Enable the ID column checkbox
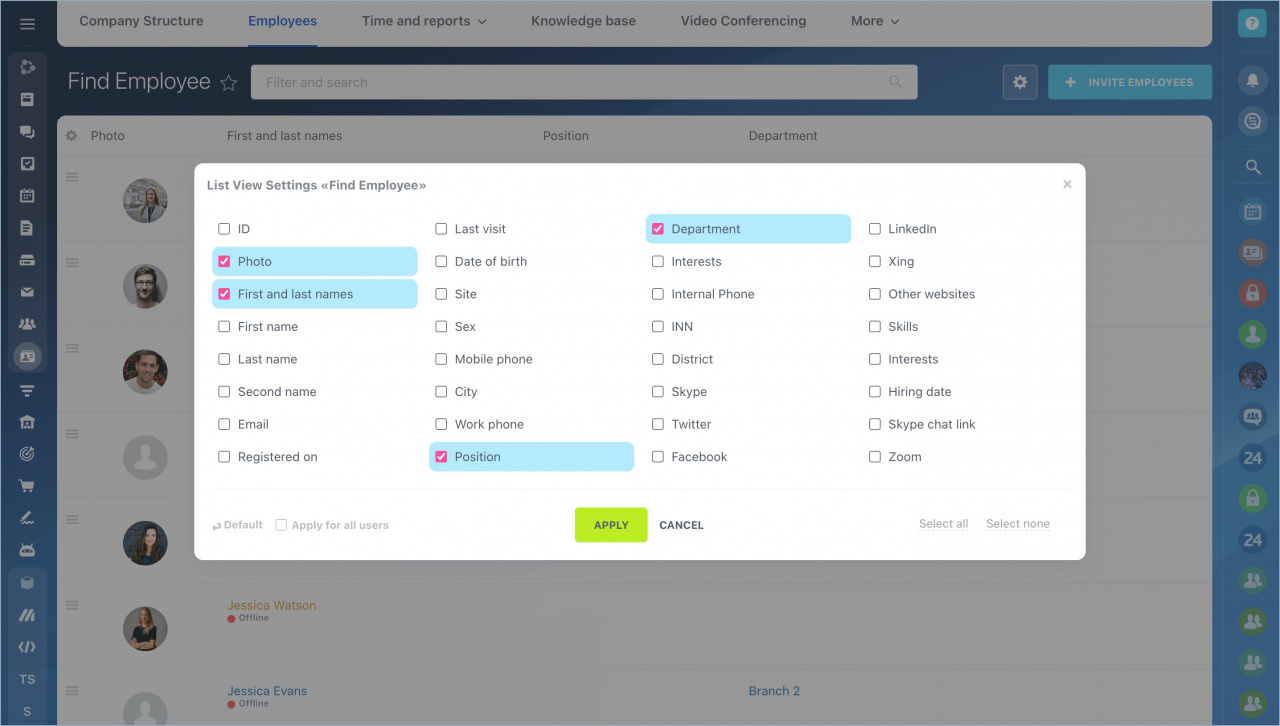The image size is (1280, 726). click(x=224, y=229)
